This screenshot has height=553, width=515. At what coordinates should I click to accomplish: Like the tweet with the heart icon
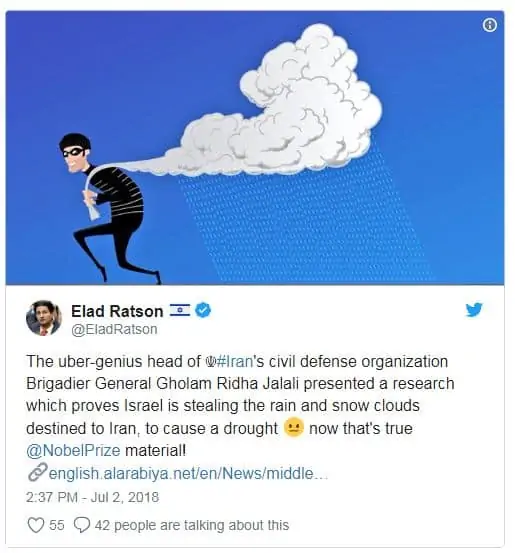[x=36, y=525]
